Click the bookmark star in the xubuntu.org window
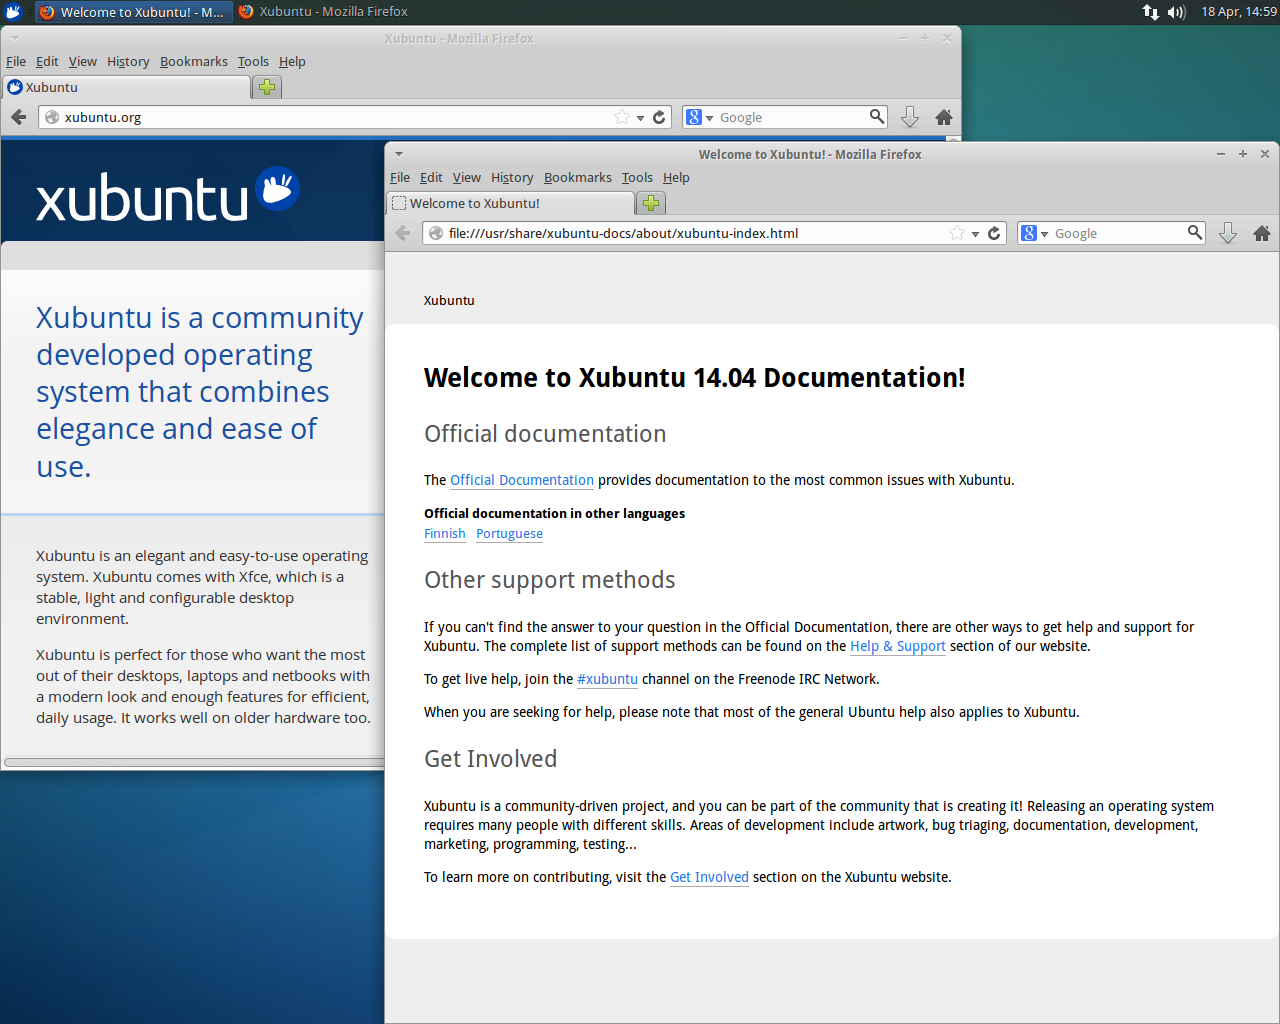The image size is (1280, 1024). (x=622, y=117)
